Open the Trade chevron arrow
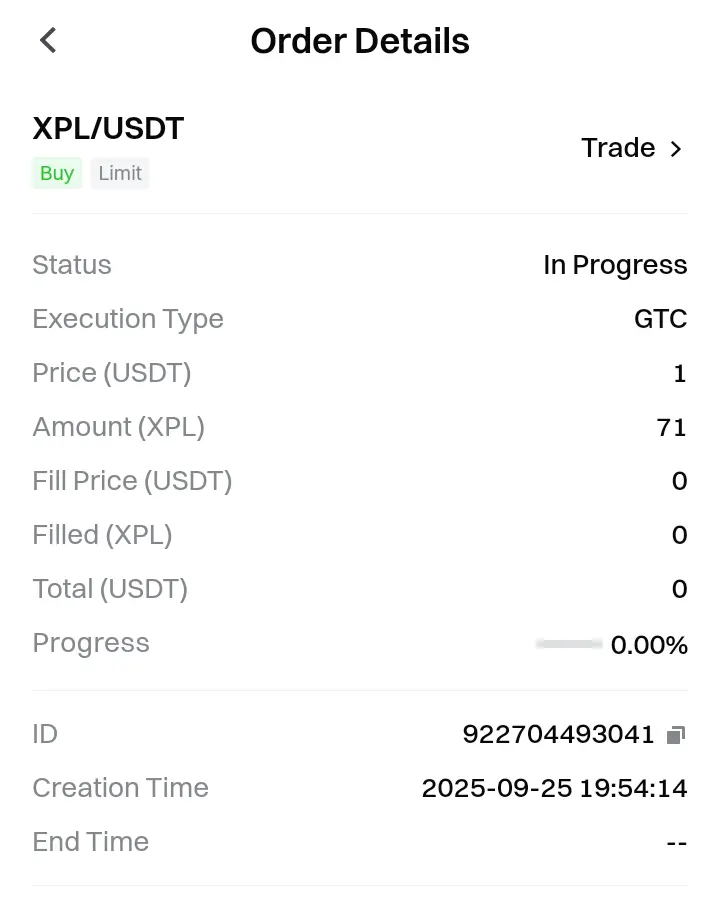This screenshot has height=911, width=720. (x=675, y=149)
